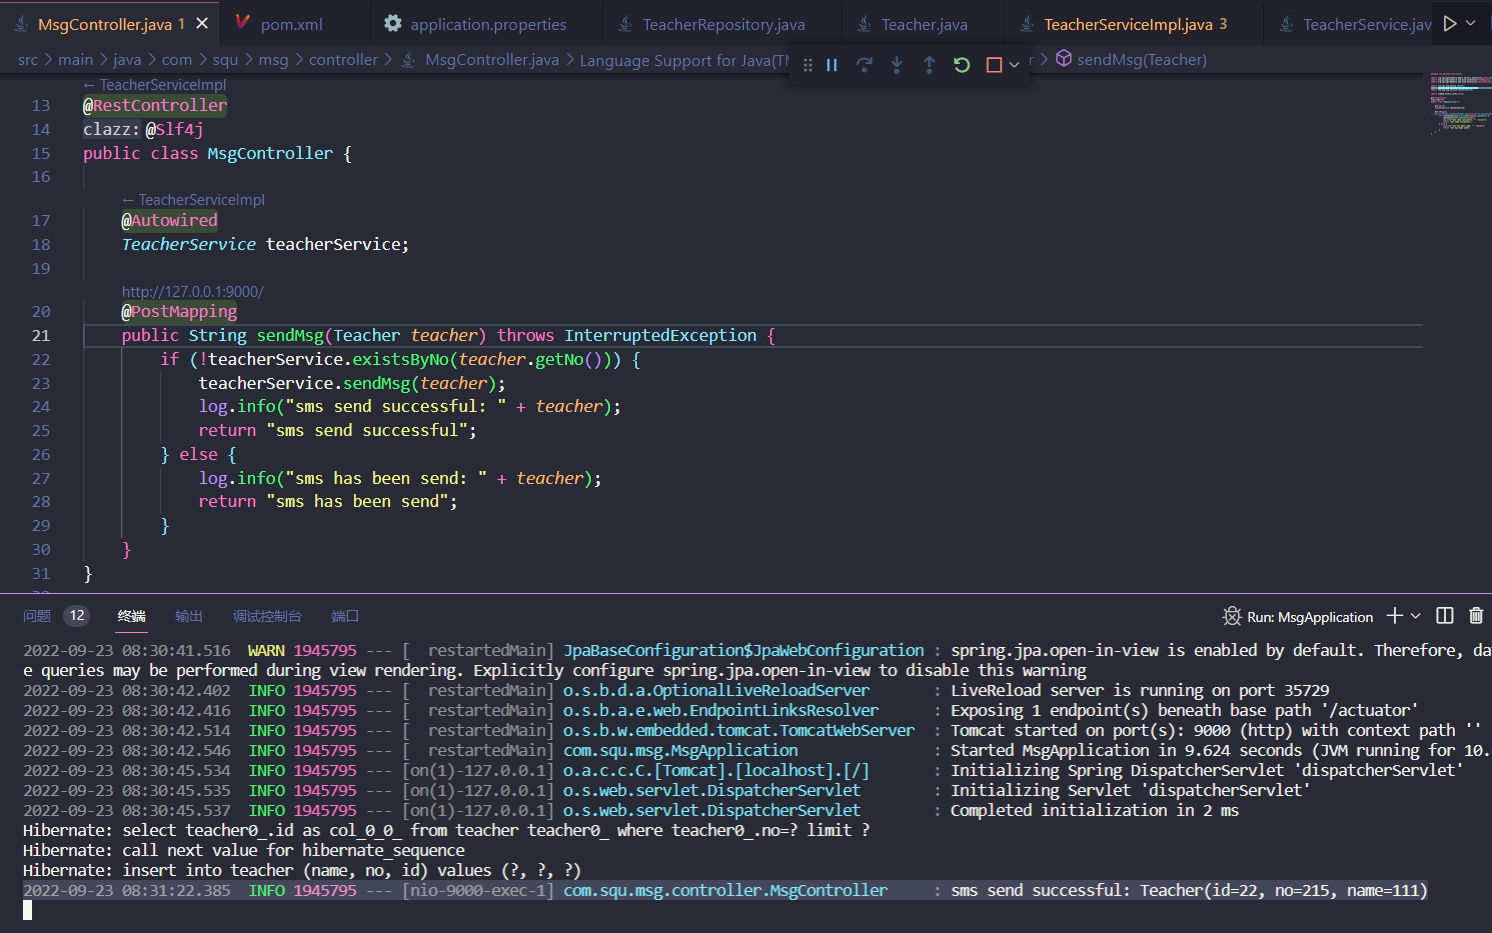Open the TeacherServiceImpl.java tab
The image size is (1492, 933).
click(1127, 24)
